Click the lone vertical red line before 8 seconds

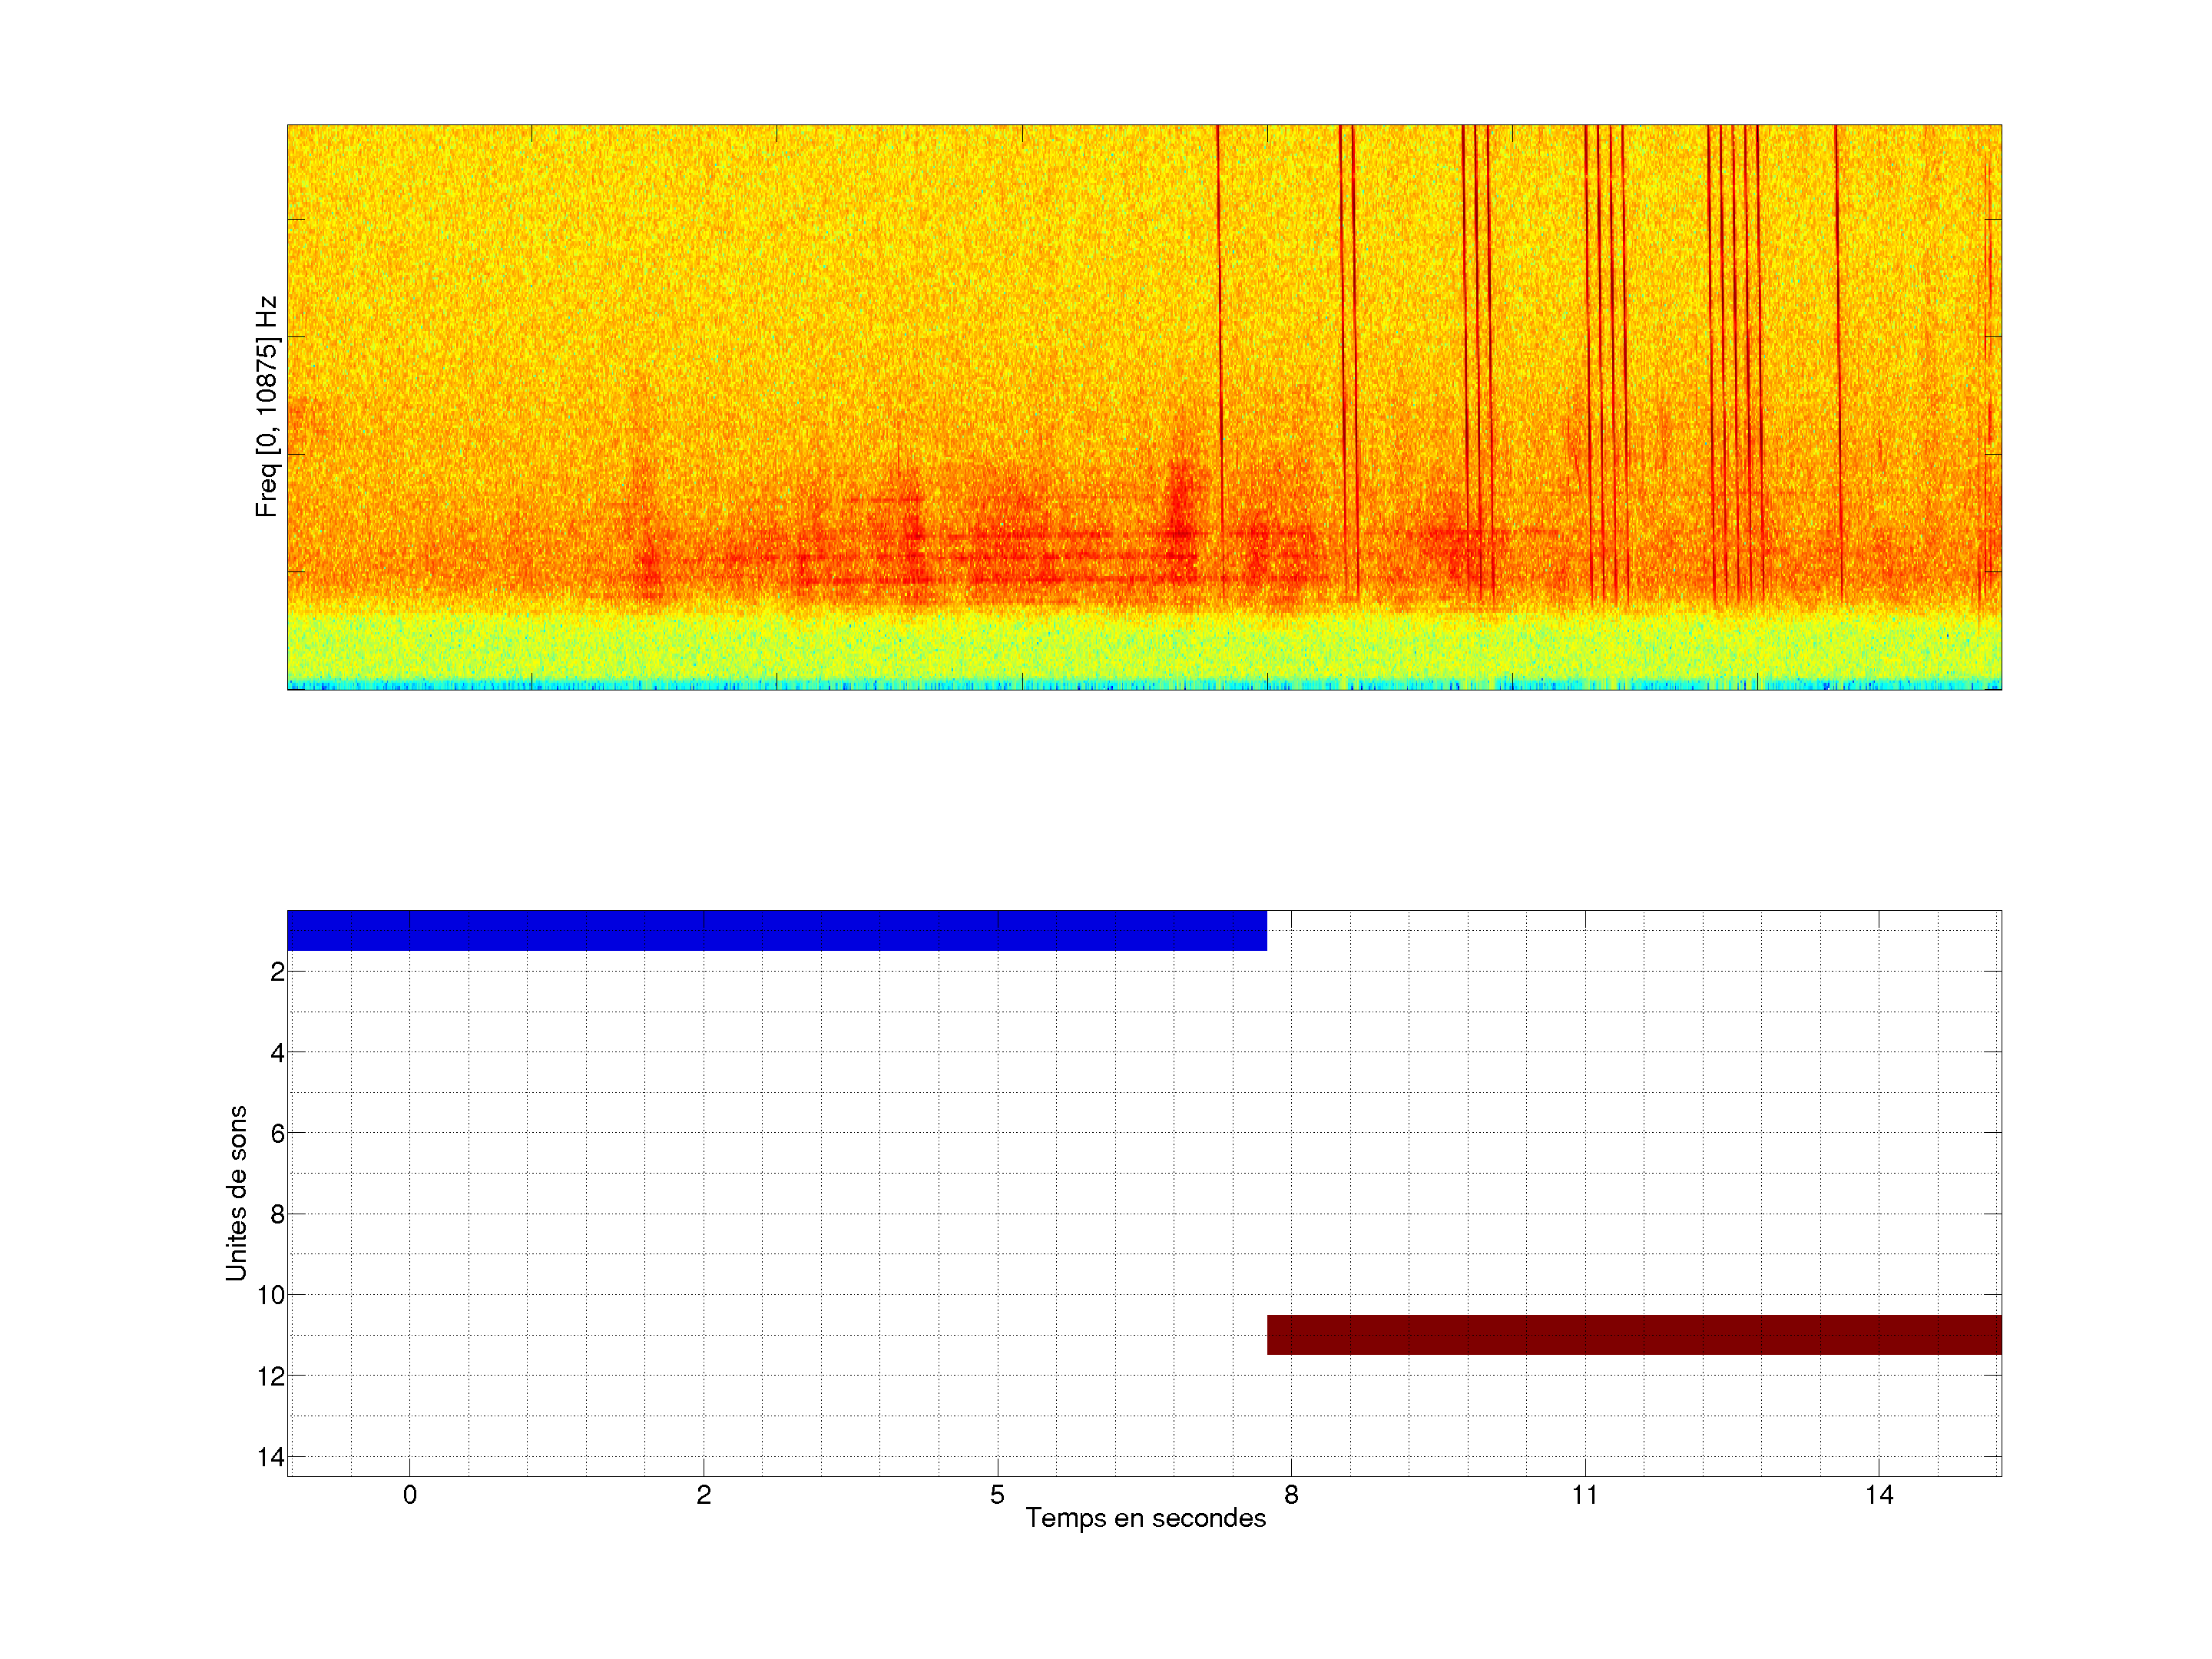click(1219, 300)
